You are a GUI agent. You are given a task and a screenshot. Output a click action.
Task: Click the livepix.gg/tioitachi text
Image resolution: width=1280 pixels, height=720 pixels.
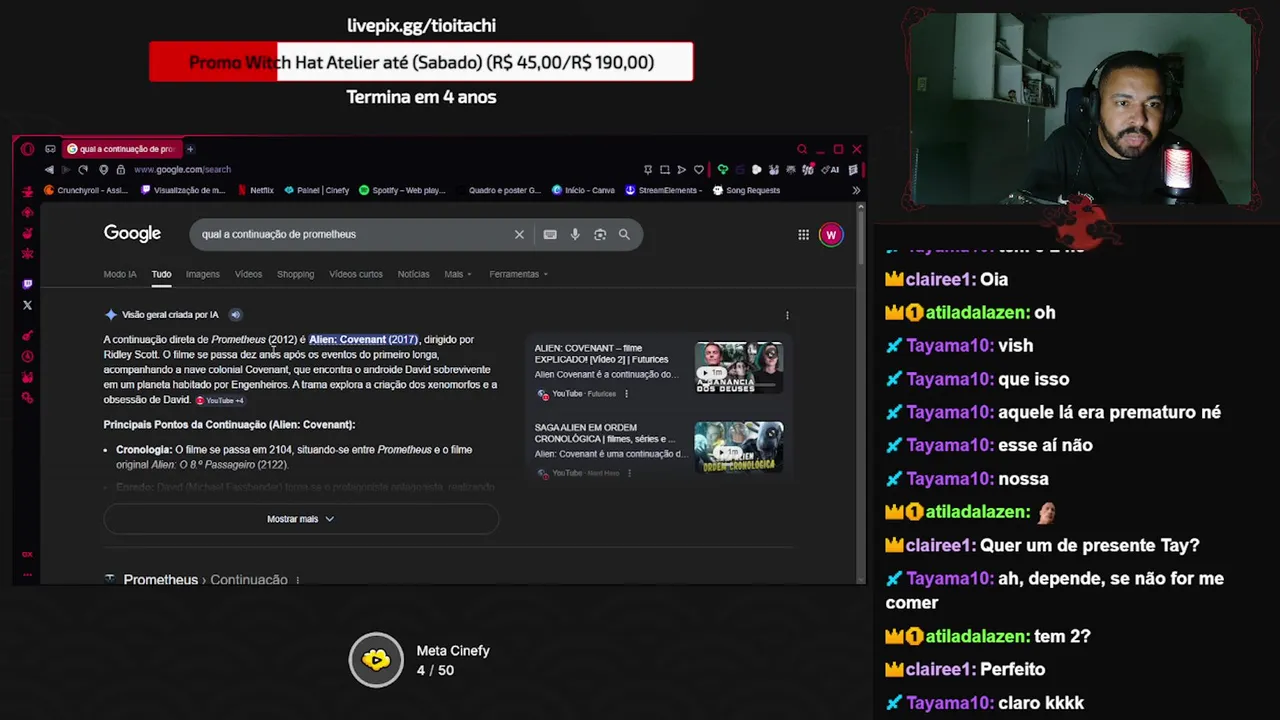pyautogui.click(x=421, y=25)
